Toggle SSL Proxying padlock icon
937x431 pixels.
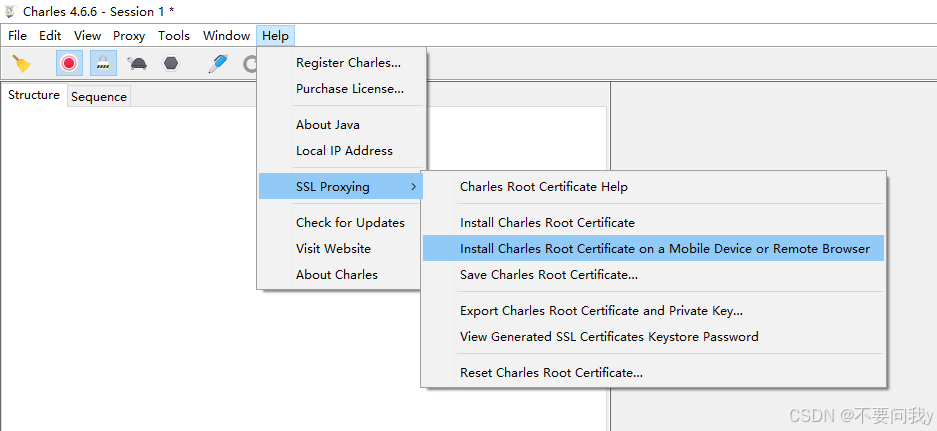[x=103, y=63]
